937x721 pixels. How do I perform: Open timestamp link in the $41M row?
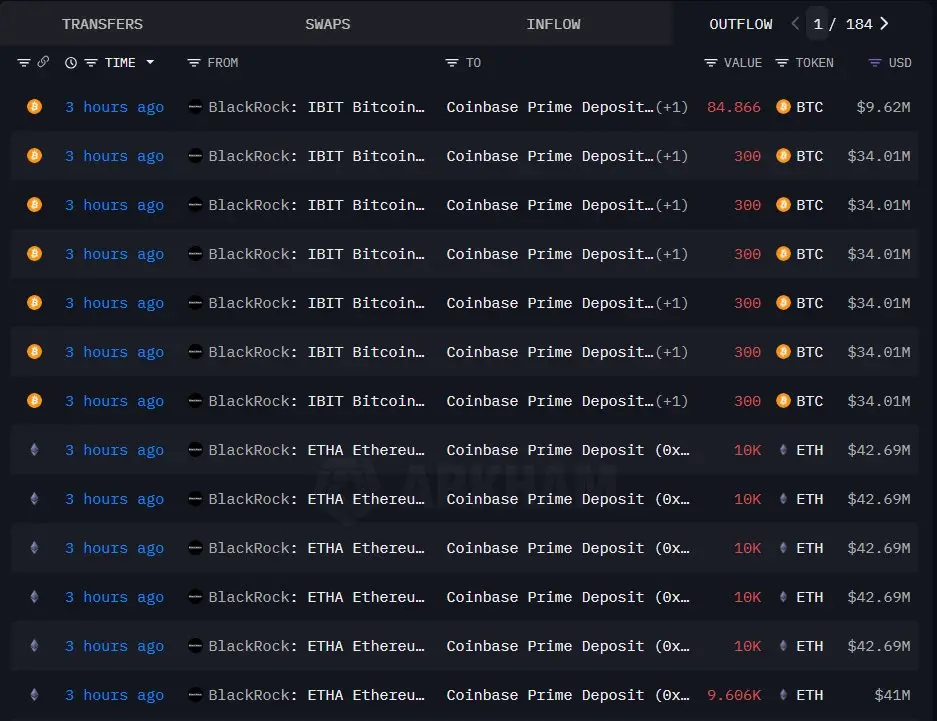tap(114, 695)
